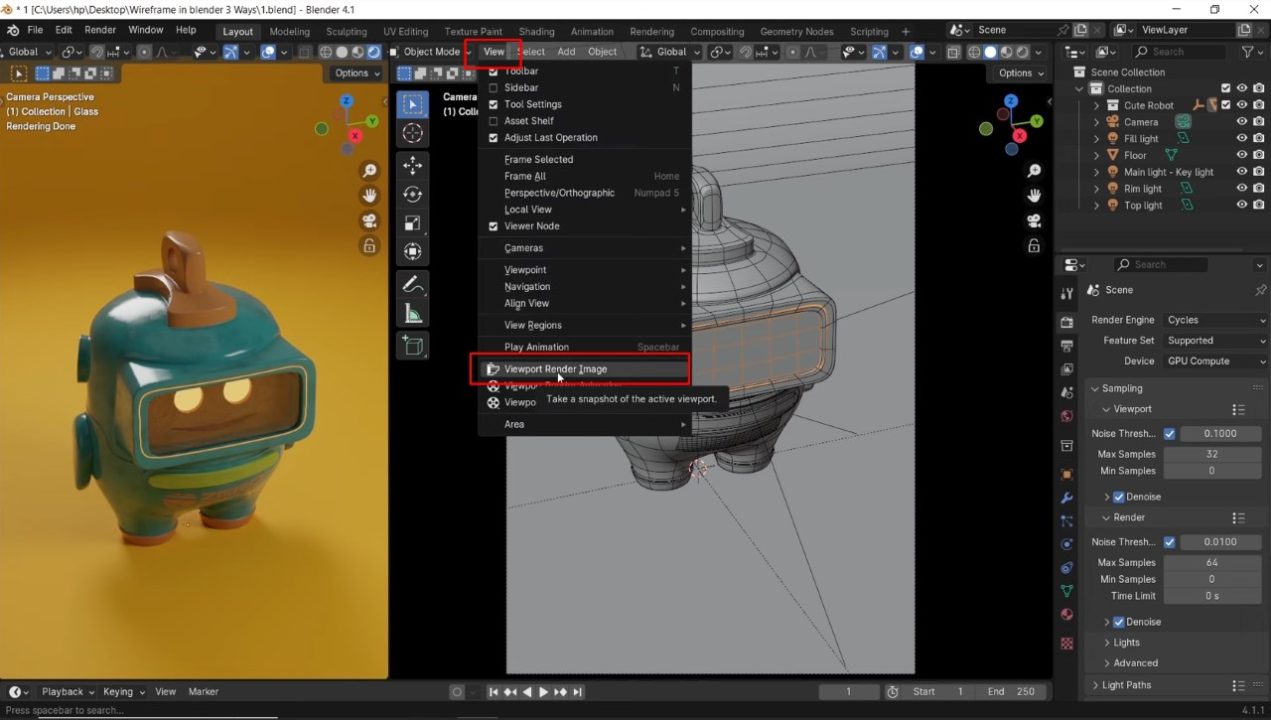Screen dimensions: 1271x720
Task: Adjust the Render Max Samples field
Action: coord(1211,562)
